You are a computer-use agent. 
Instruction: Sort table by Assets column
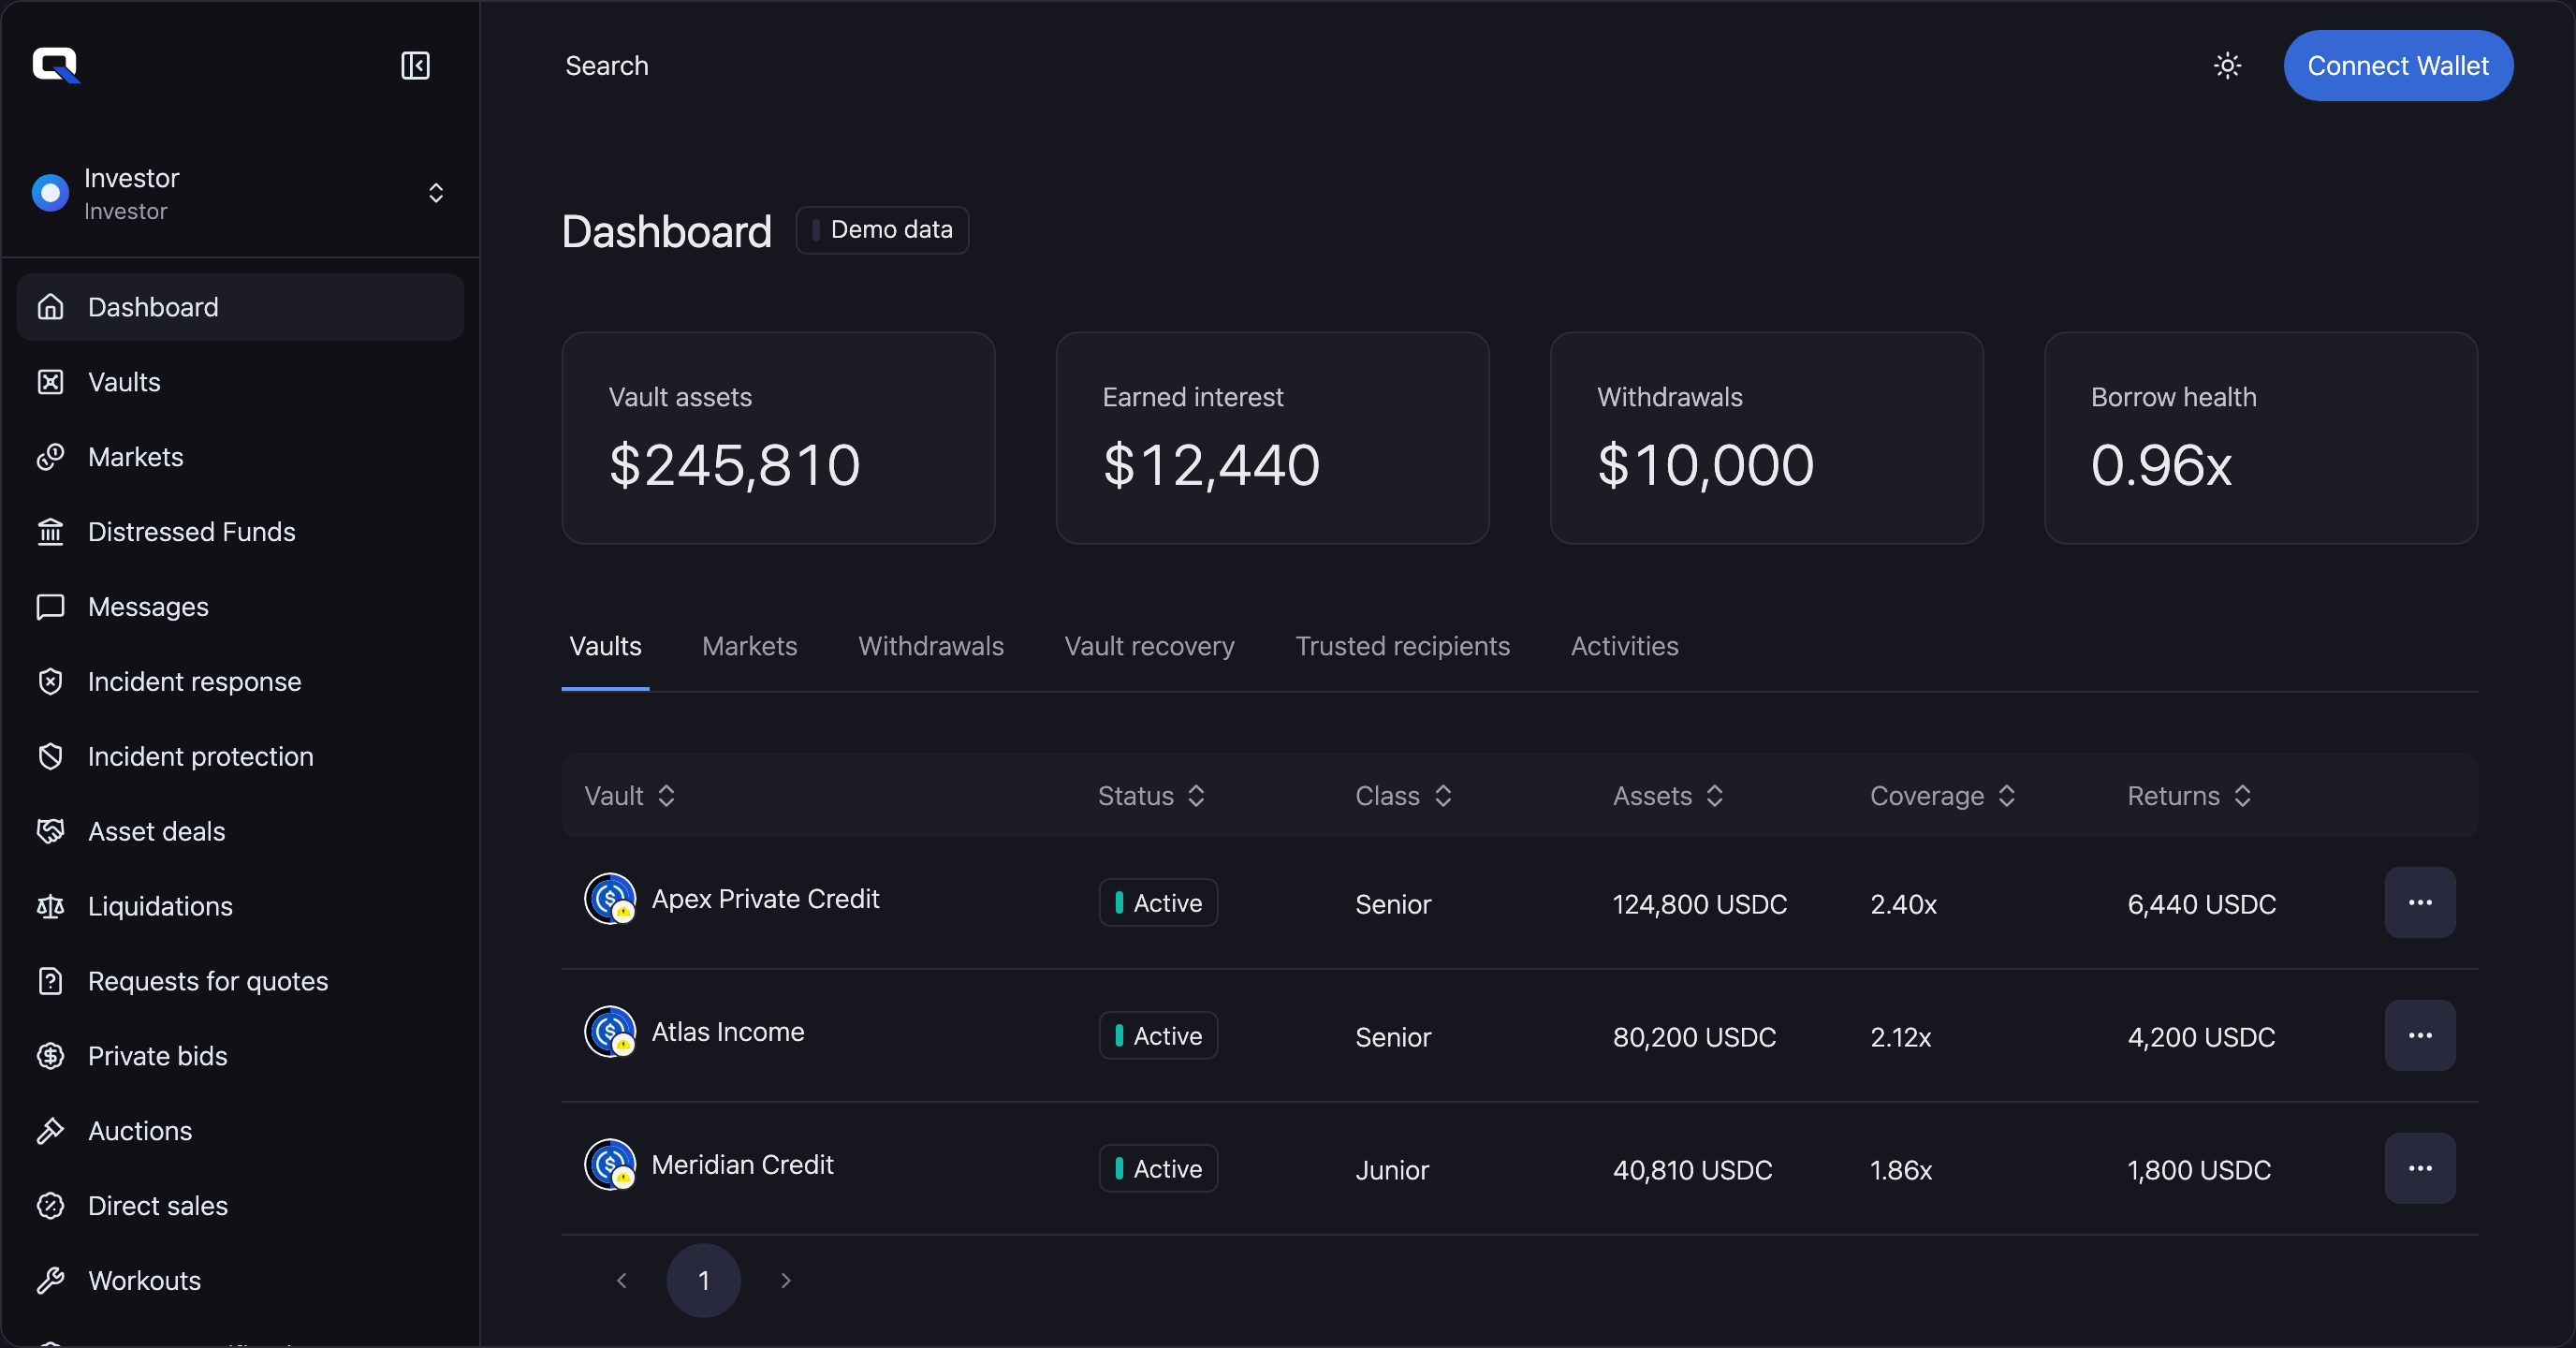pyautogui.click(x=1669, y=796)
